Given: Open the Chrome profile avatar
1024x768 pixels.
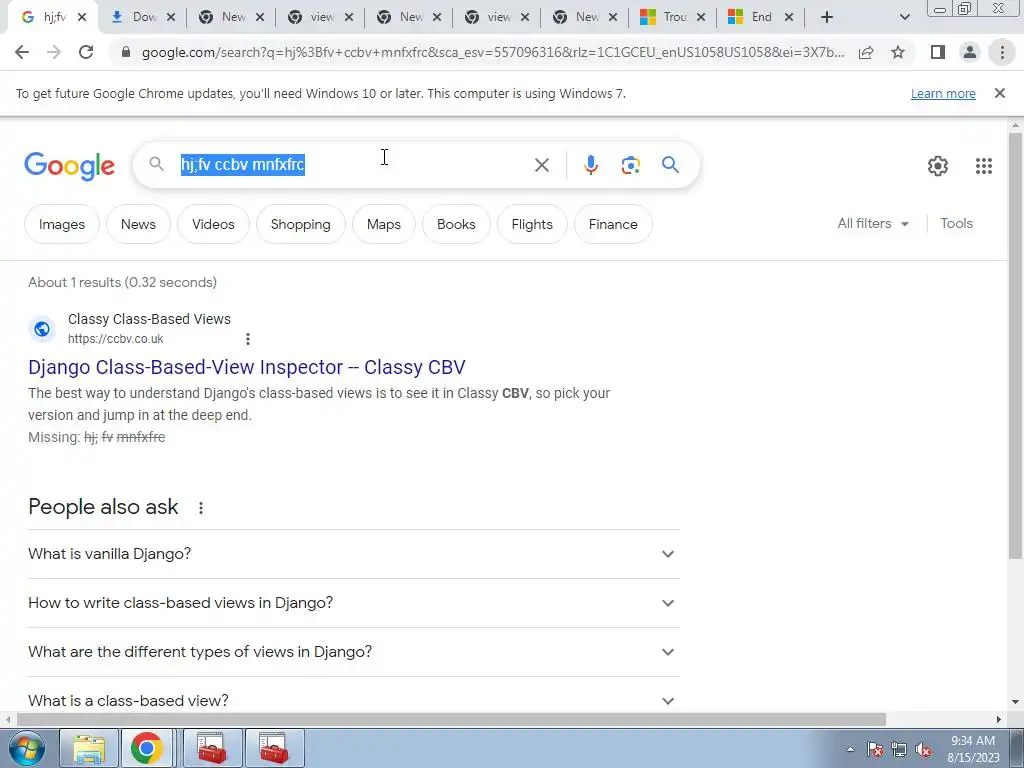Looking at the screenshot, I should pos(970,52).
